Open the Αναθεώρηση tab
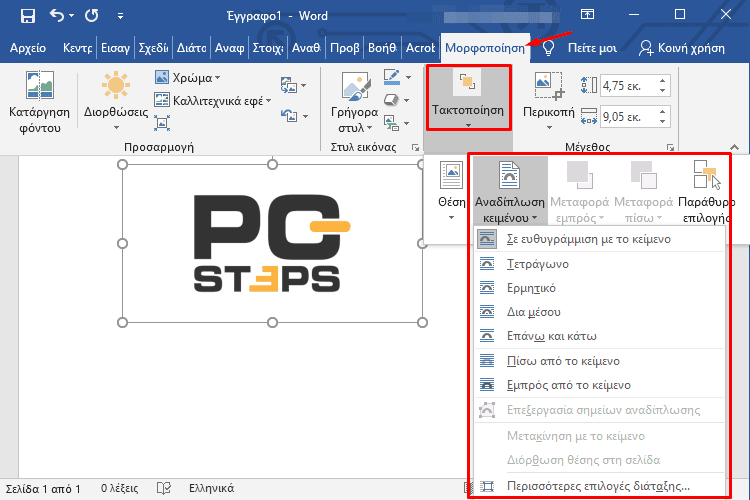Image resolution: width=750 pixels, height=500 pixels. pyautogui.click(x=306, y=48)
